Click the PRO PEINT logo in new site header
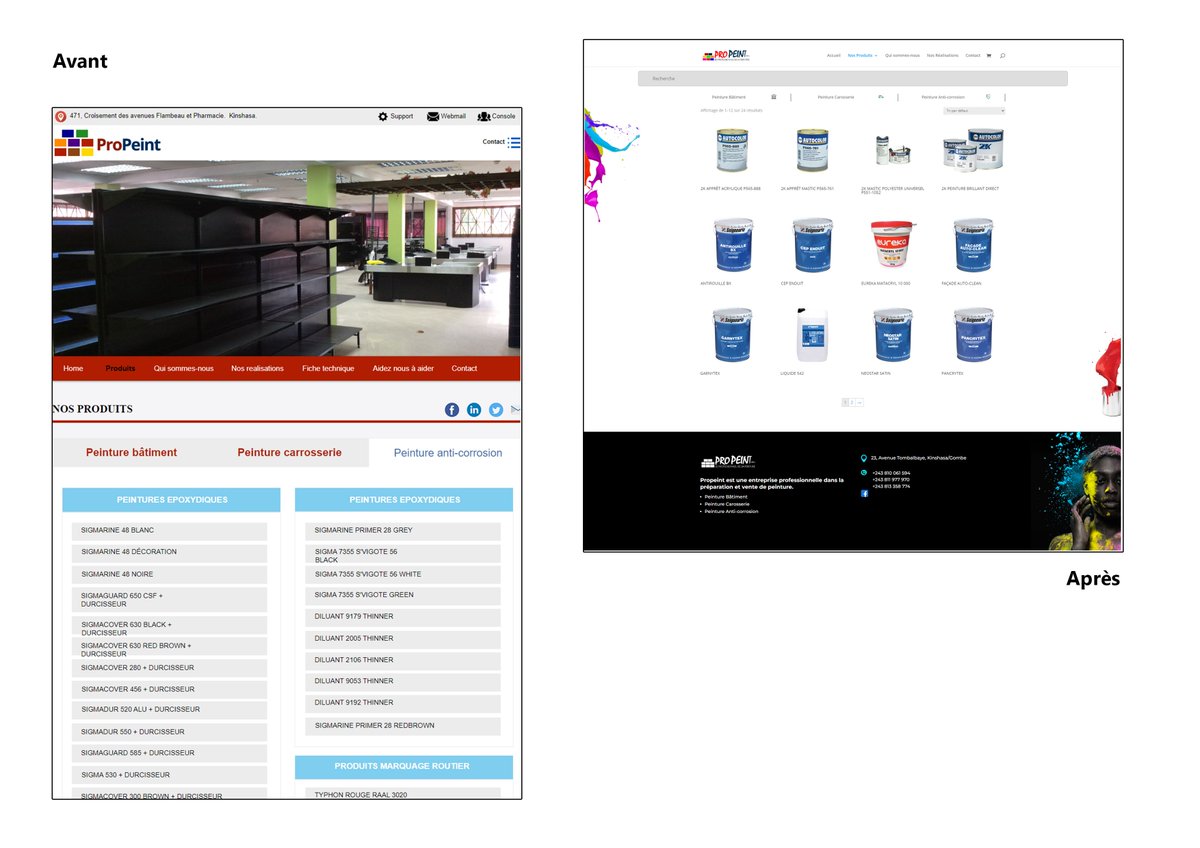 point(726,56)
